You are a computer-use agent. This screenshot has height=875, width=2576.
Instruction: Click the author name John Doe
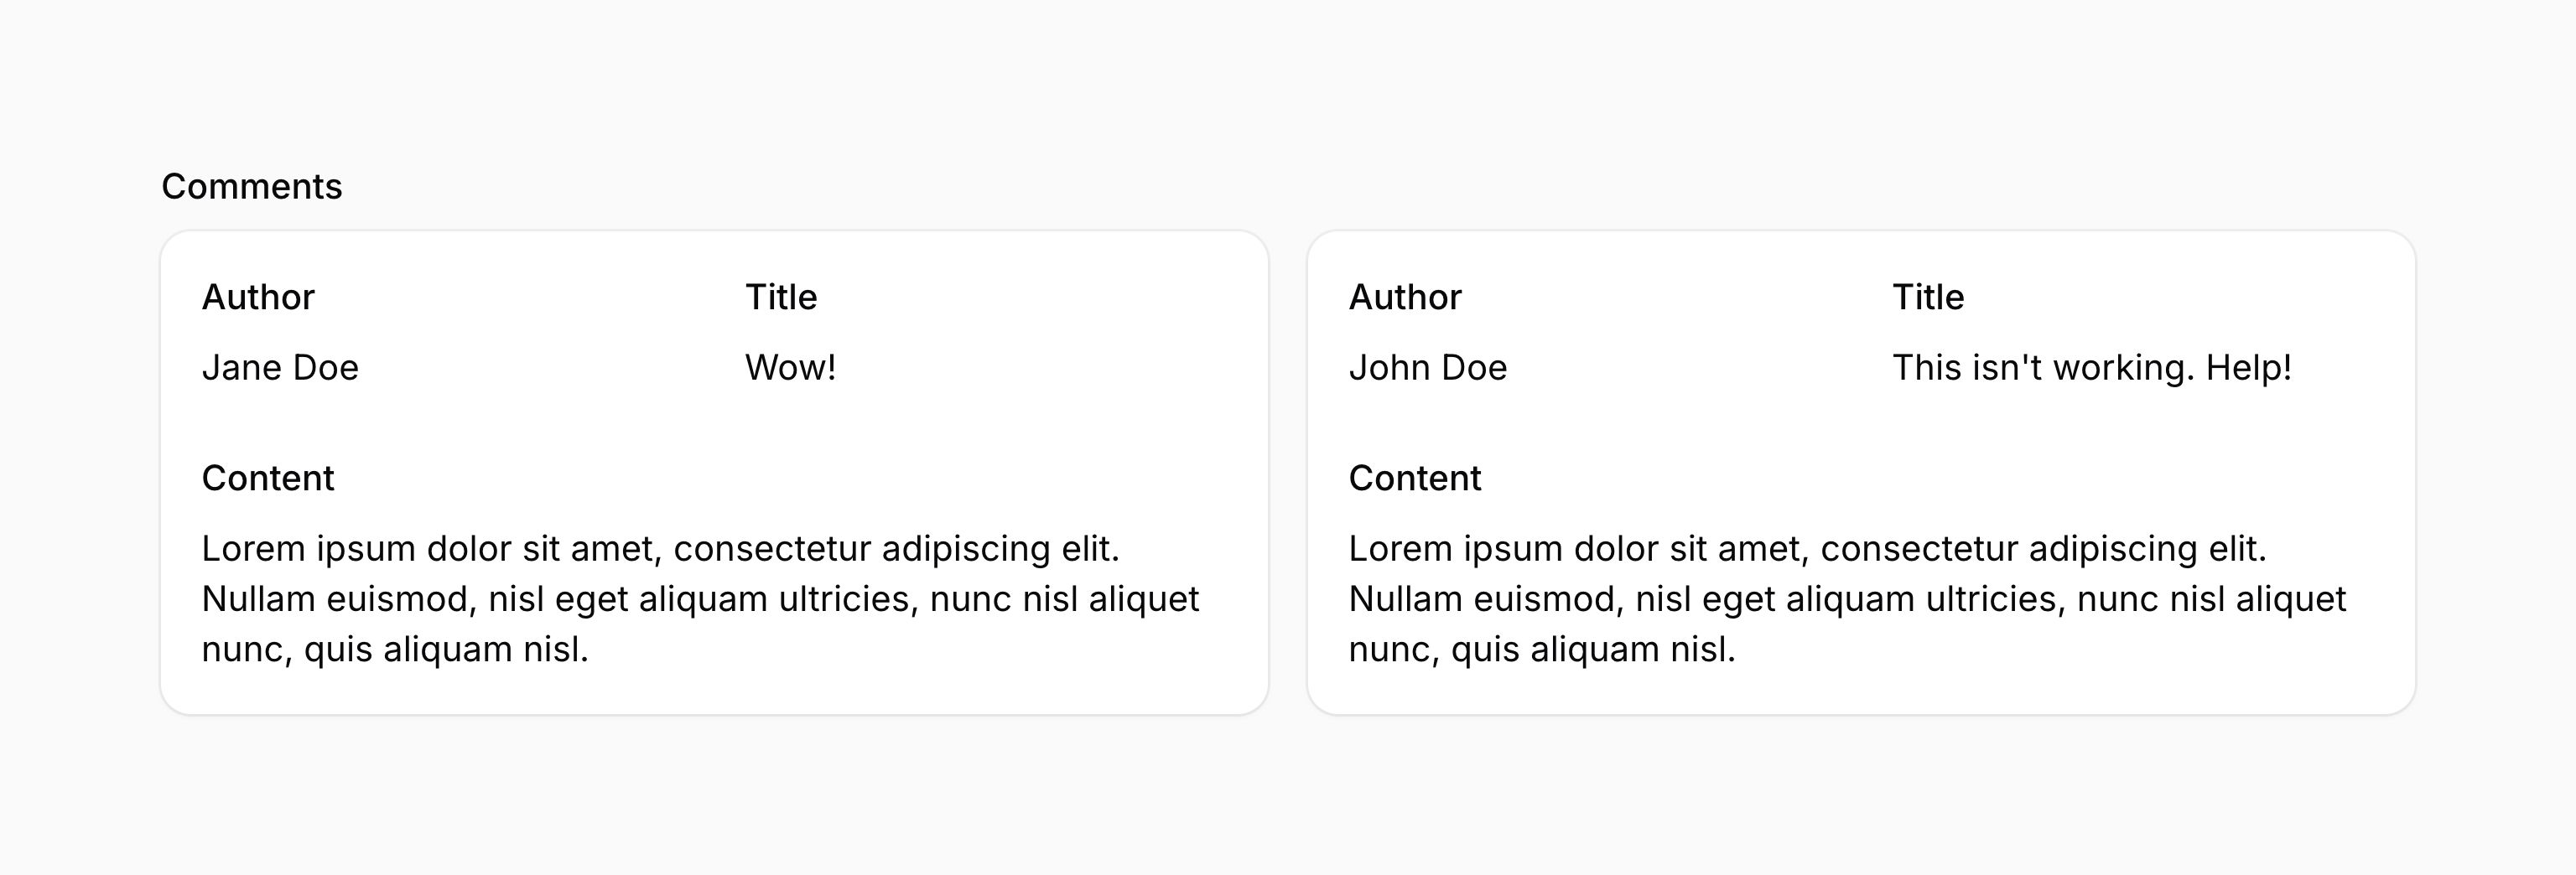1428,367
